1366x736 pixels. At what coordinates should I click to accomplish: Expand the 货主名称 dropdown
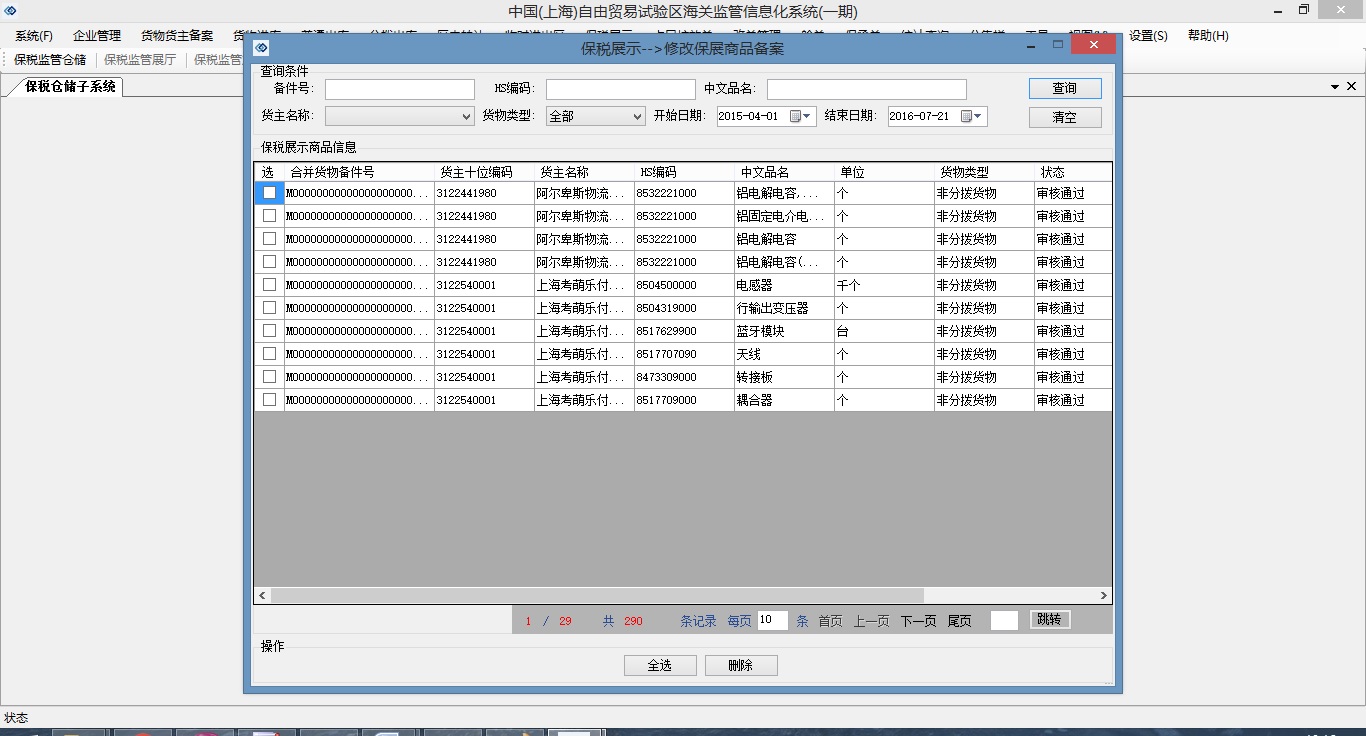pyautogui.click(x=466, y=117)
